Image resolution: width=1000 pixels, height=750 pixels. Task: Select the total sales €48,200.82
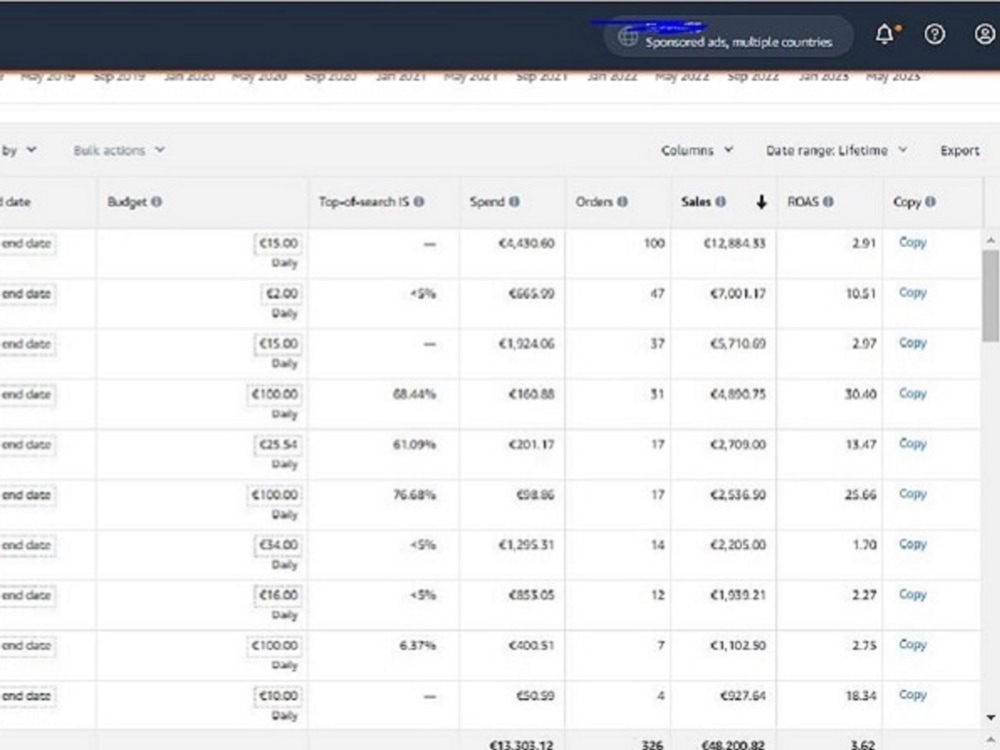(733, 744)
